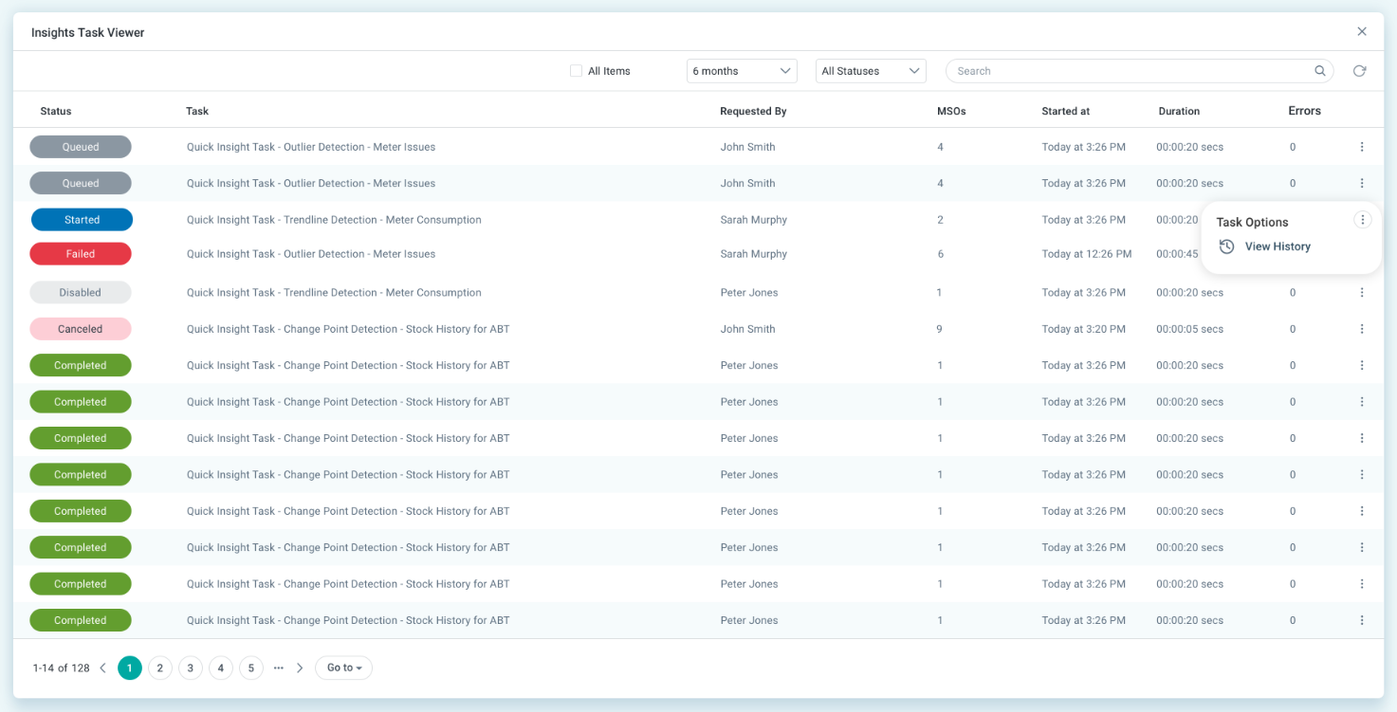Click the refresh icon beside search
Screen dimensions: 1397x712
[x=1359, y=71]
